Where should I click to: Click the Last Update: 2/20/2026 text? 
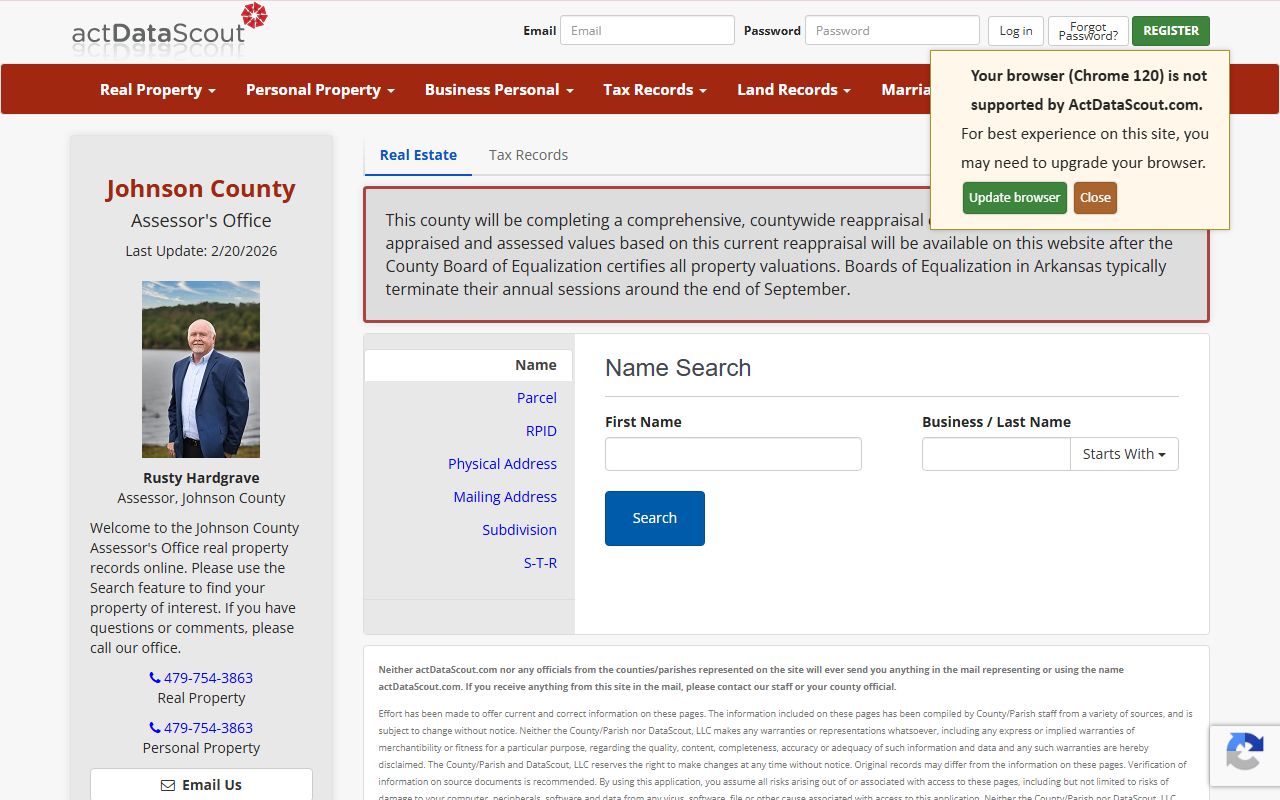point(201,251)
